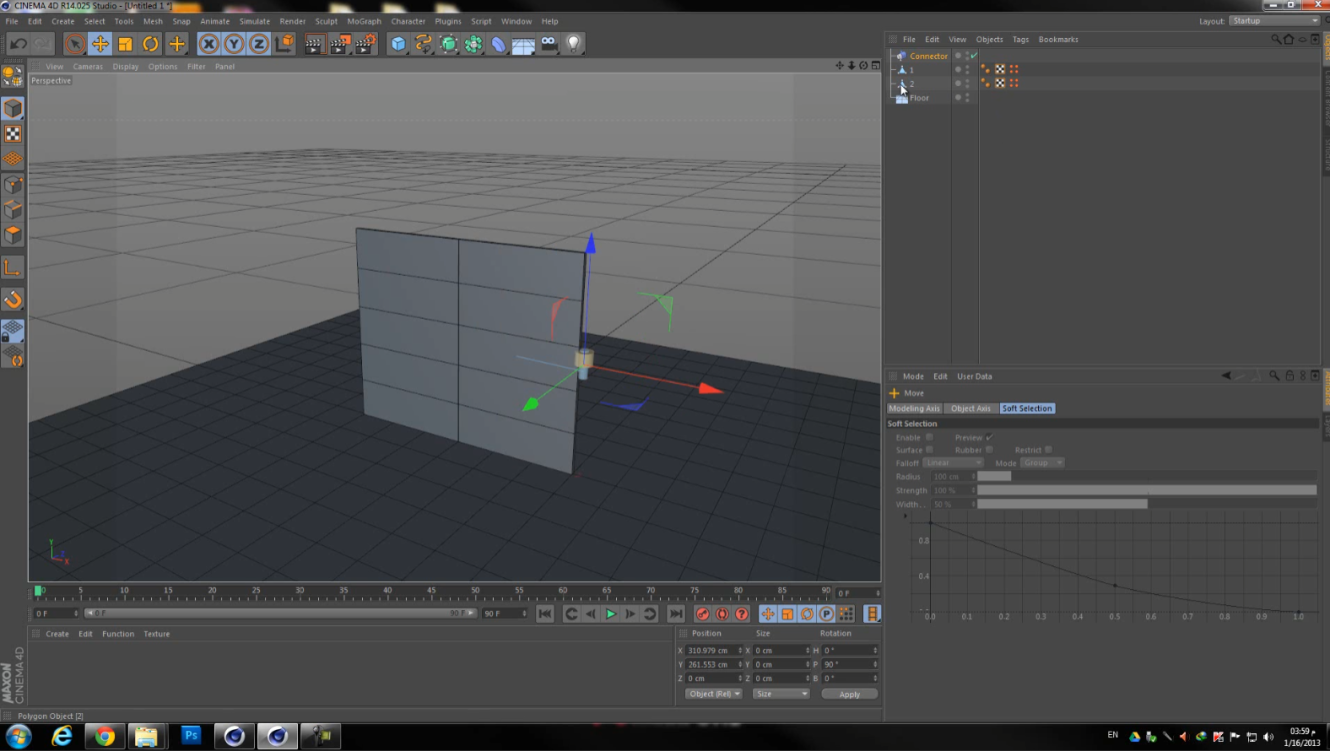The image size is (1330, 751).
Task: Activate the Rotate tool in top toolbar
Action: [x=150, y=44]
